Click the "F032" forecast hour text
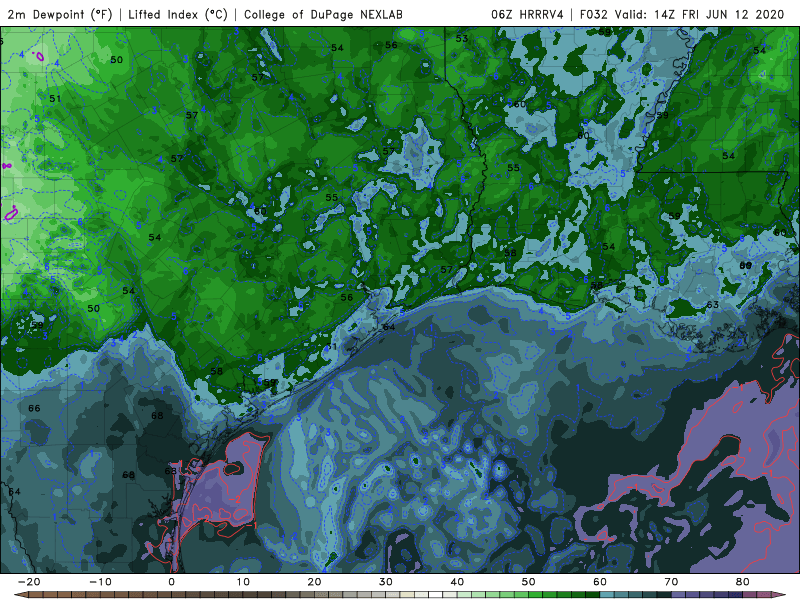Image resolution: width=800 pixels, height=600 pixels. [x=594, y=14]
